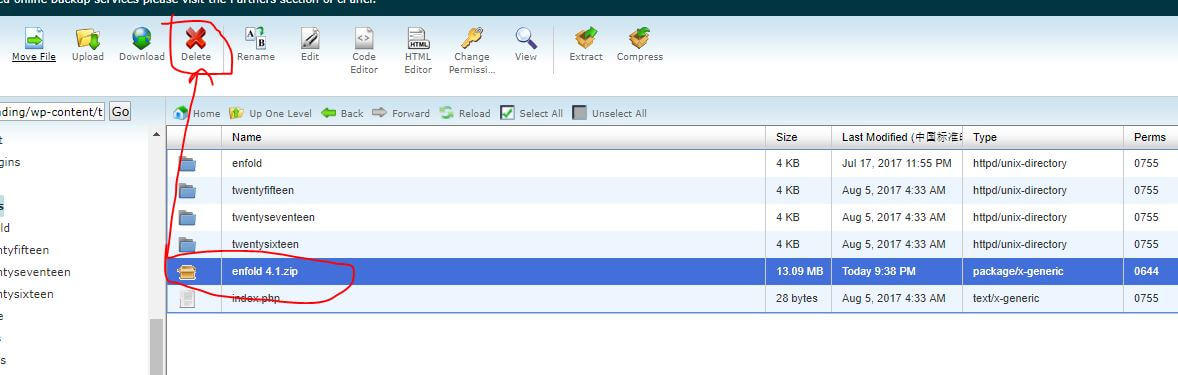Open Change Permissions key icon

(x=472, y=38)
